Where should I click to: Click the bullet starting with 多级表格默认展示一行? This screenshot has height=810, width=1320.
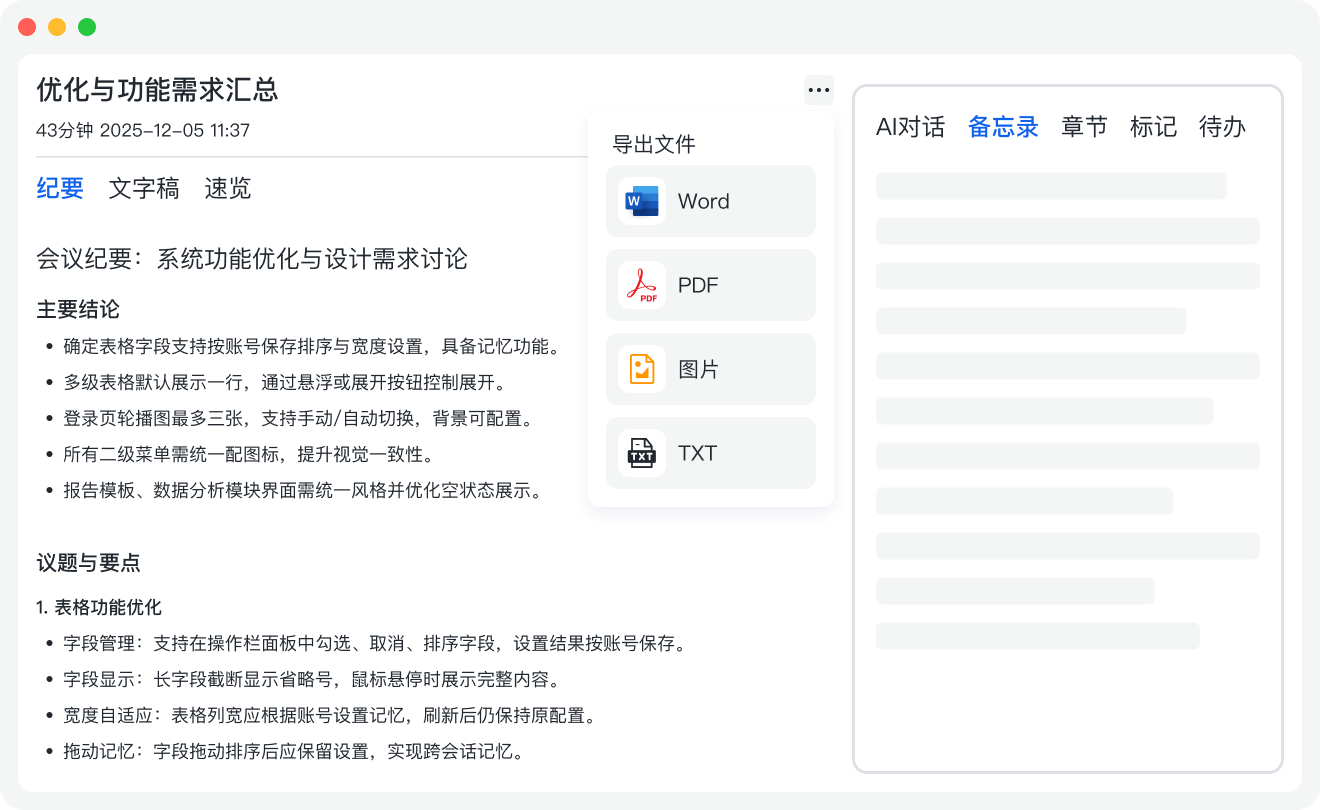(x=277, y=383)
